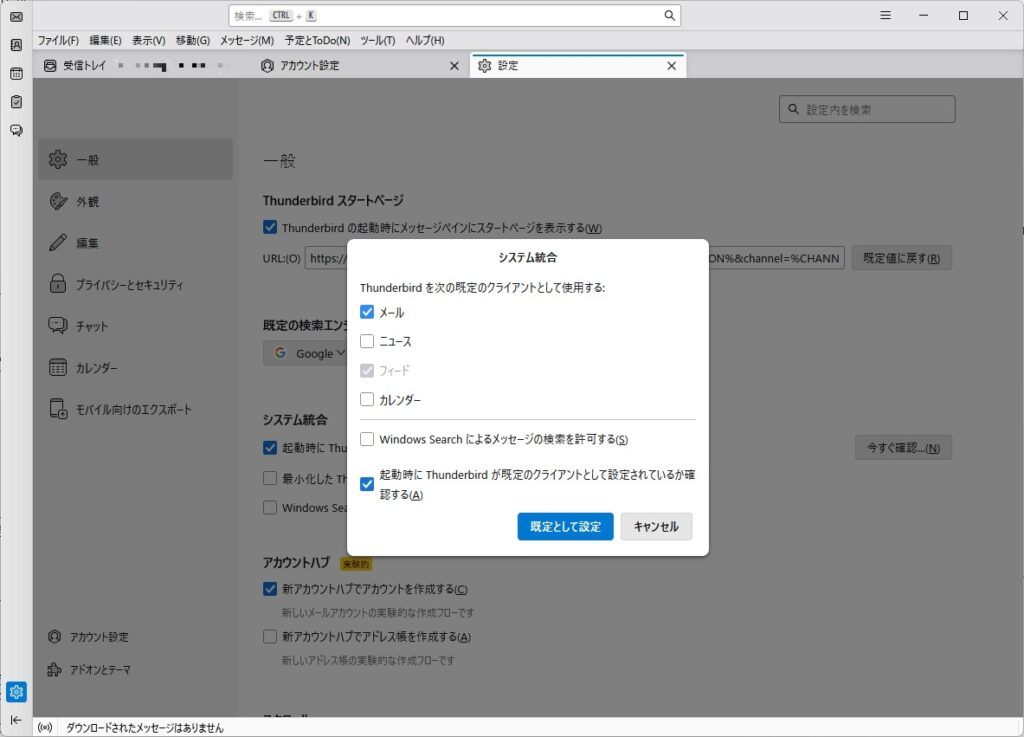
Task: Focus the 設定内を検索 search field
Action: [x=867, y=109]
